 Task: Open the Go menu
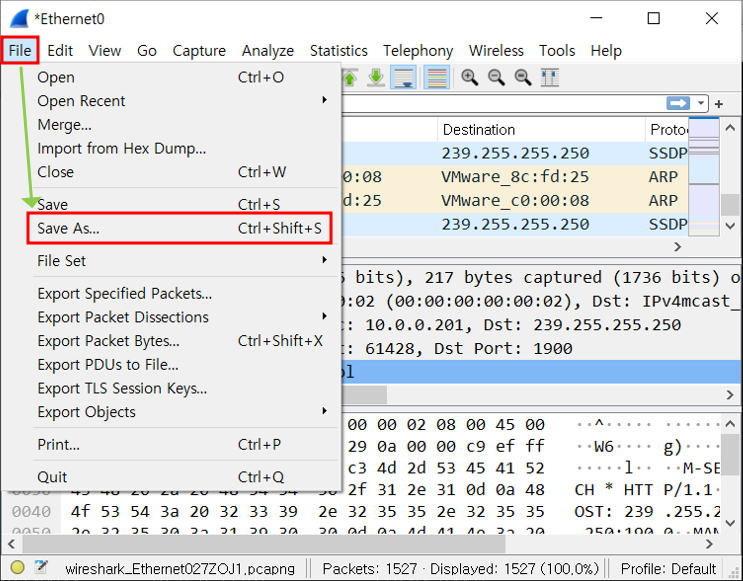pyautogui.click(x=147, y=50)
